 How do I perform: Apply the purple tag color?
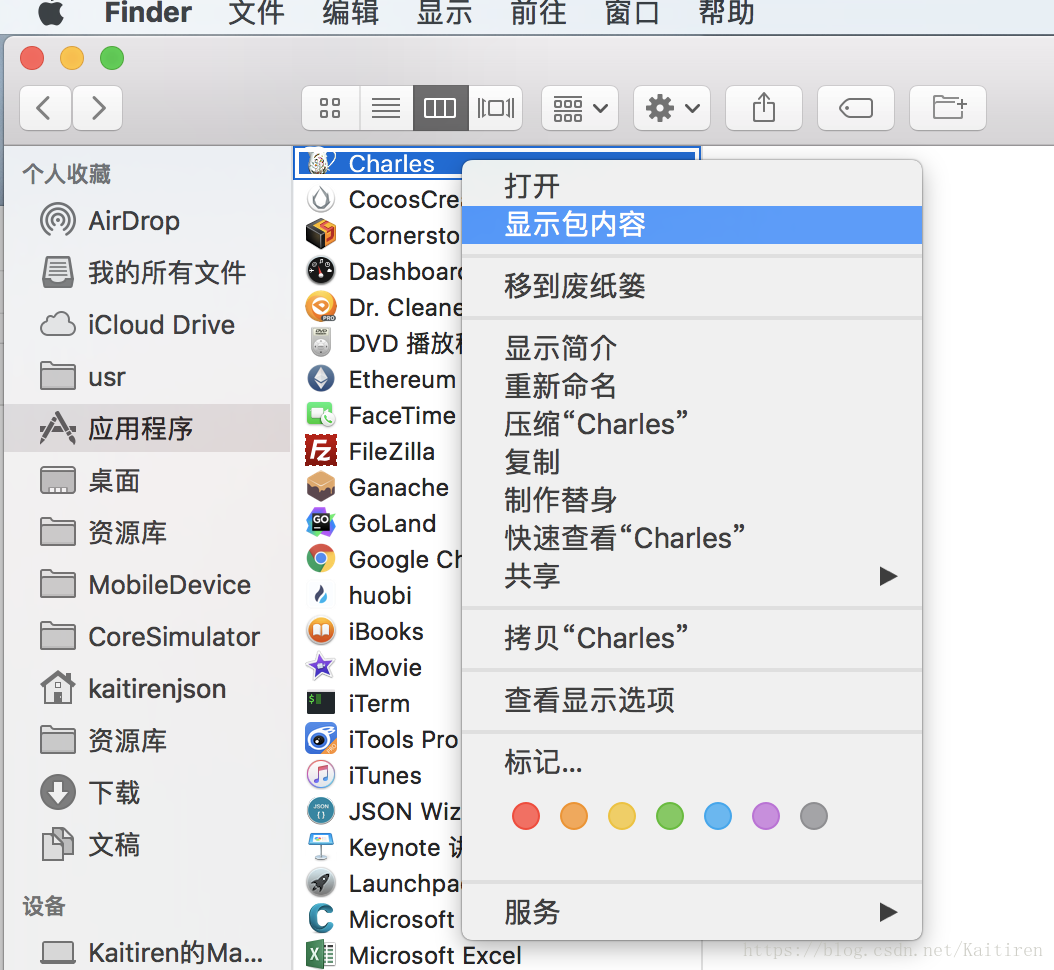[x=766, y=816]
